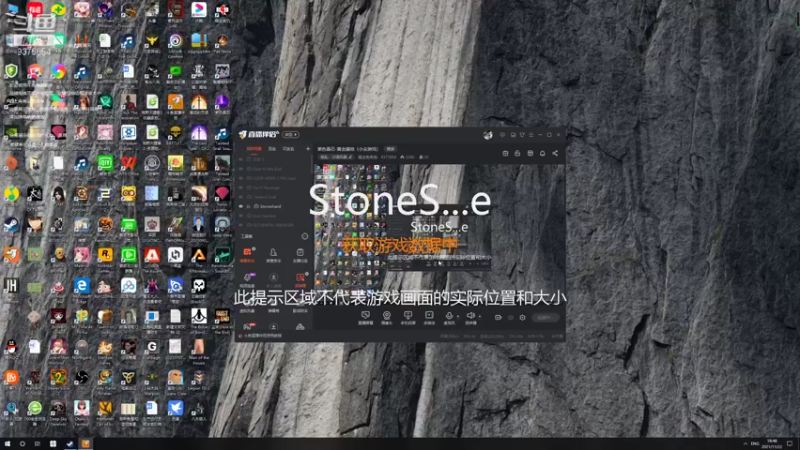Open the JH desktop shortcut

pos(11,286)
